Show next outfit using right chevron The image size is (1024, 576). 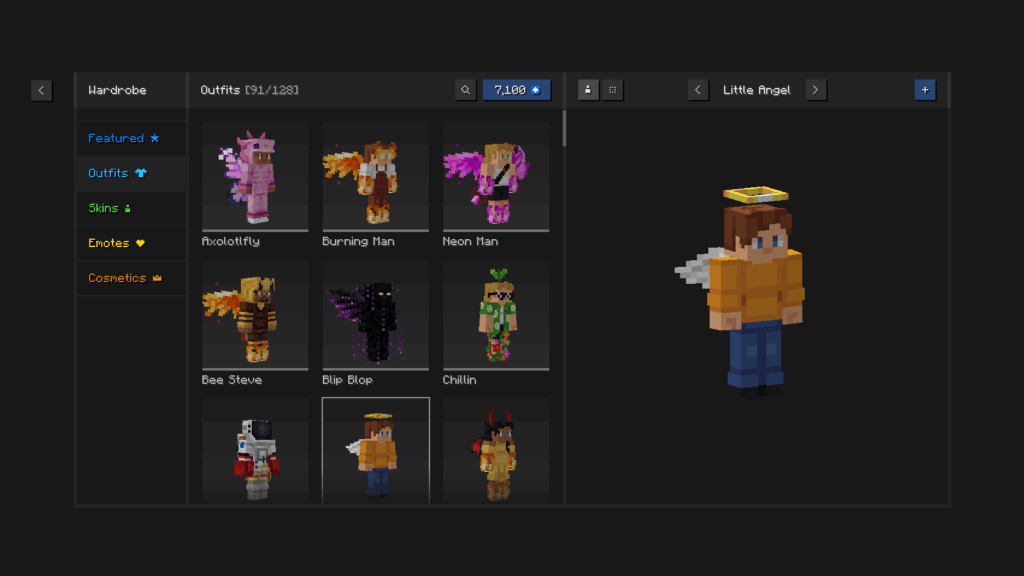(816, 90)
